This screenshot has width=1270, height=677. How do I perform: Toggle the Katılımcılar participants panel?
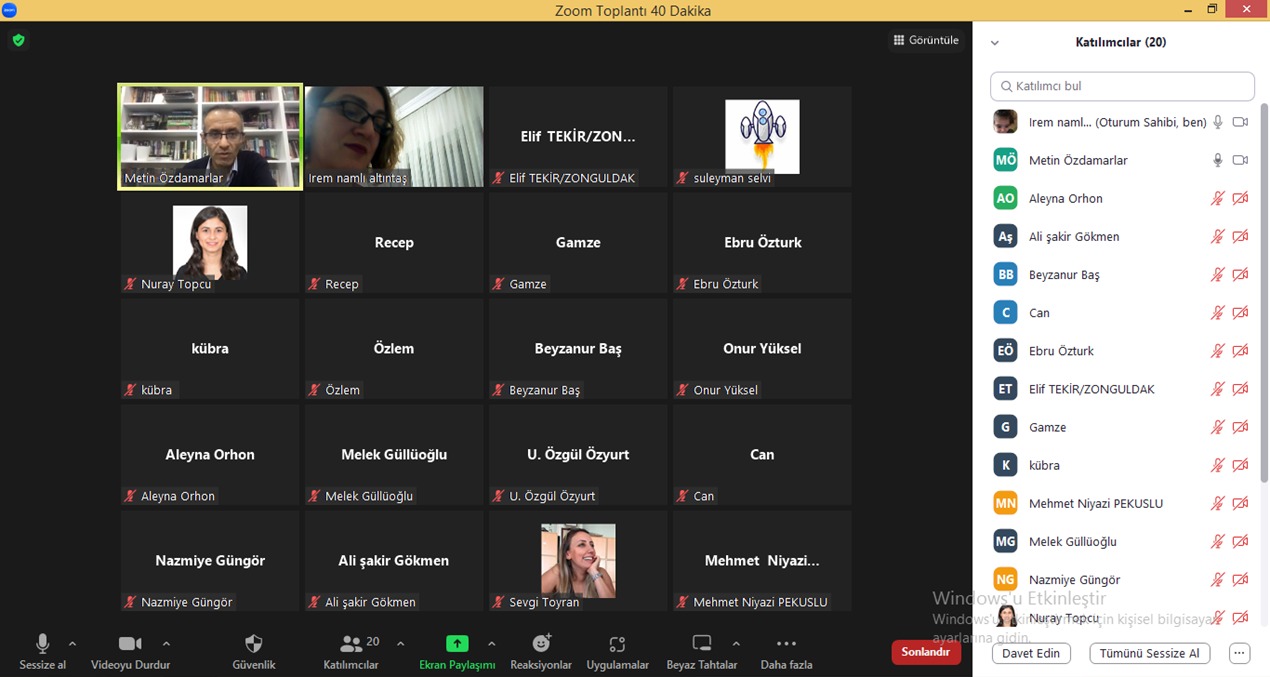(x=351, y=644)
